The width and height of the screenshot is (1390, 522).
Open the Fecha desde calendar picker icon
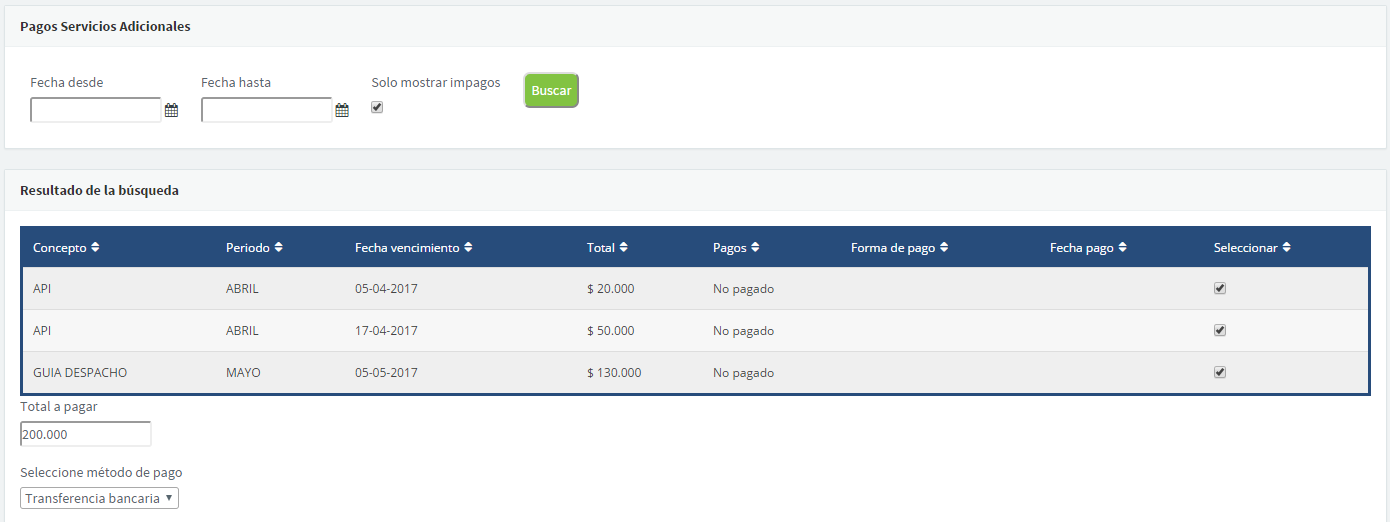[x=171, y=111]
